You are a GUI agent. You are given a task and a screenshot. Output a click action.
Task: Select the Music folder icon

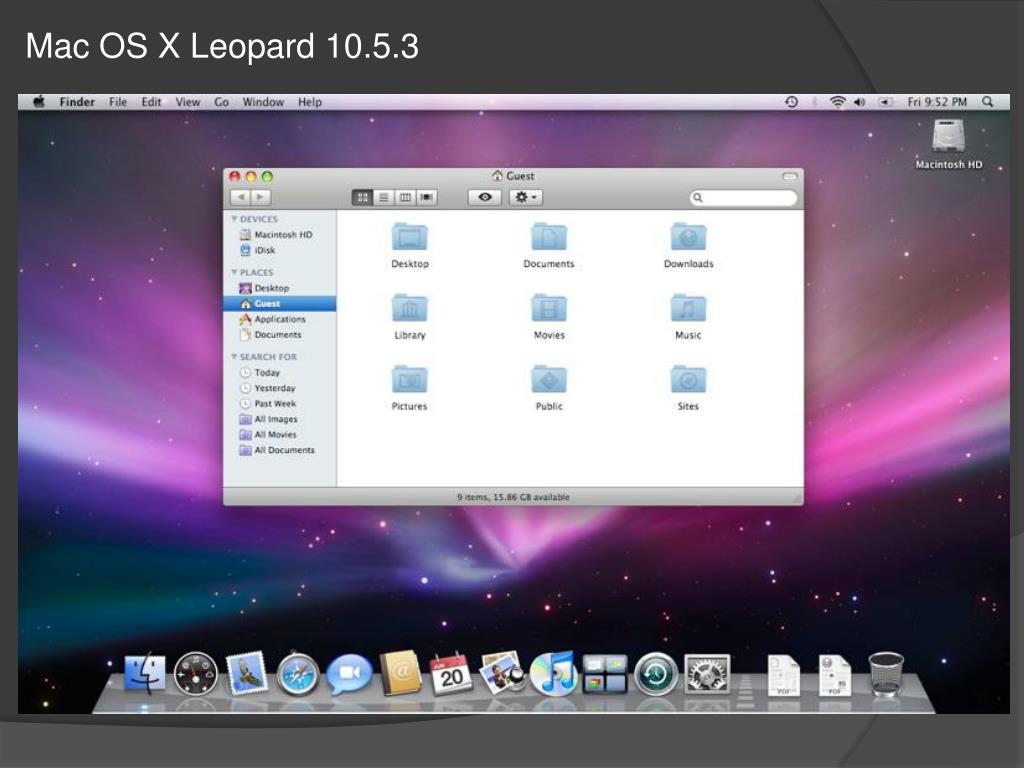click(x=688, y=308)
